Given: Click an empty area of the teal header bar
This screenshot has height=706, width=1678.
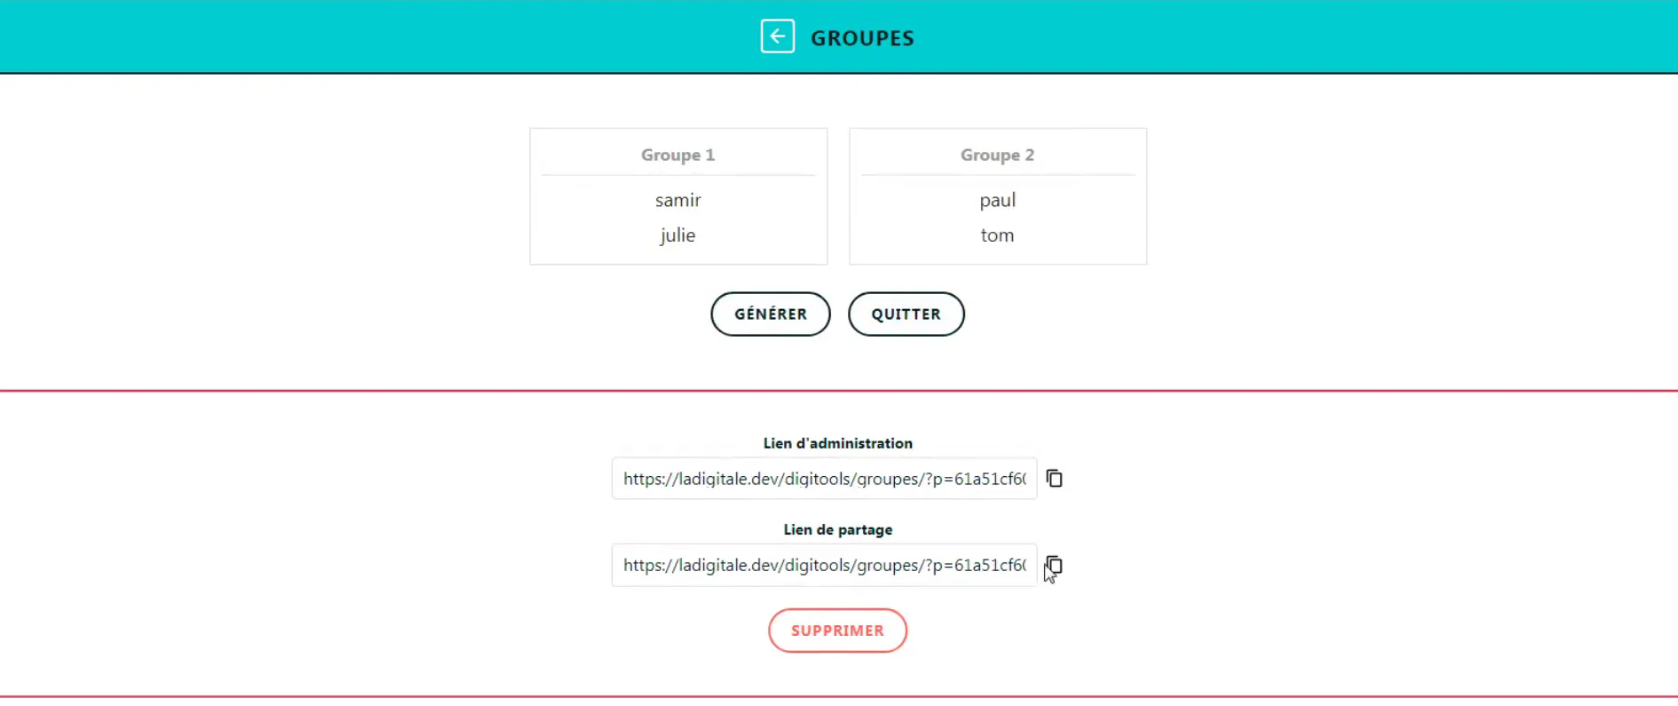Looking at the screenshot, I should click(x=300, y=36).
